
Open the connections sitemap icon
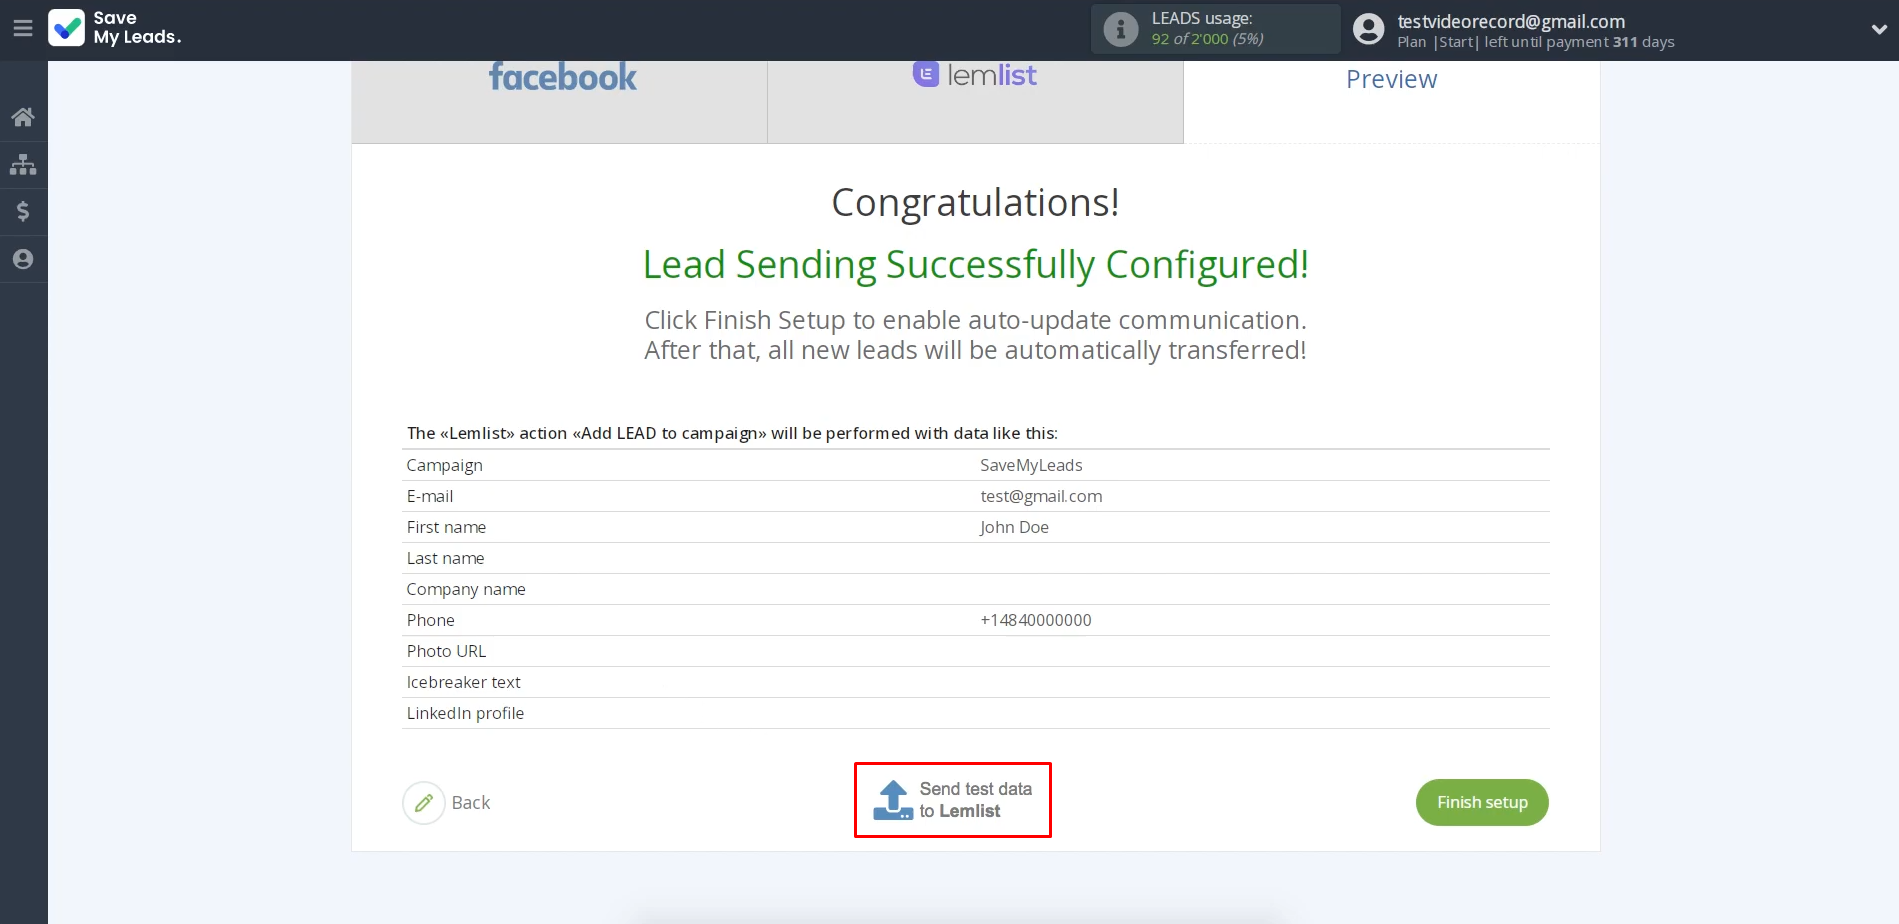(x=23, y=164)
